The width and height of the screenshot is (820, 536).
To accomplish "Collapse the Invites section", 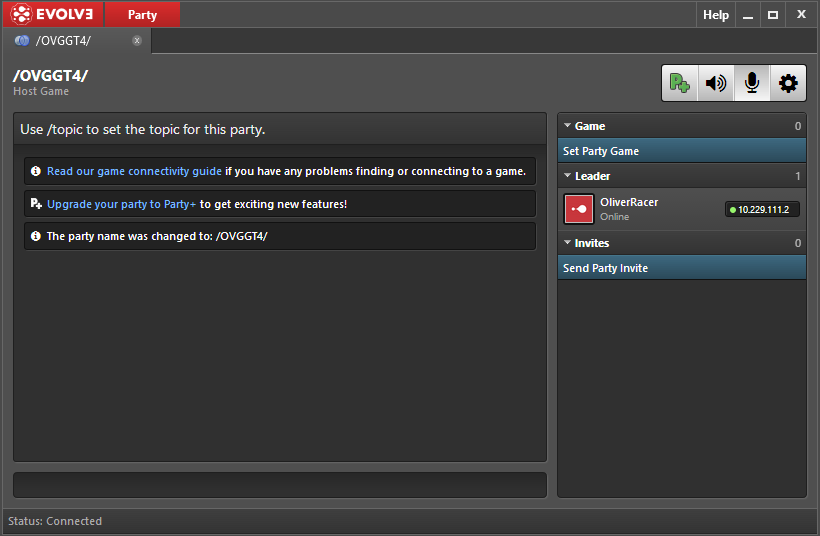I will coord(568,243).
